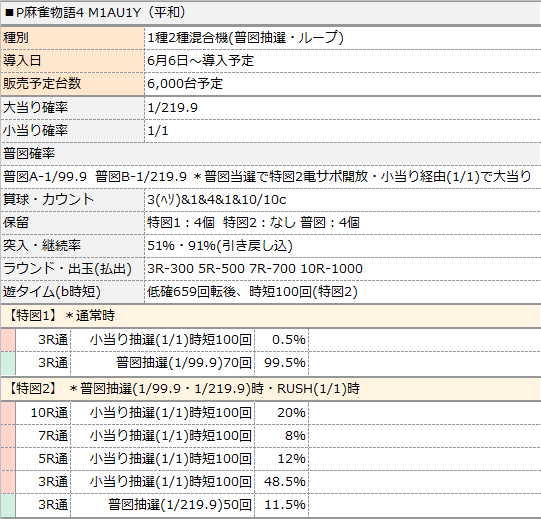541x519 pixels.
Task: Select the '導入日' label cell
Action: point(72,61)
